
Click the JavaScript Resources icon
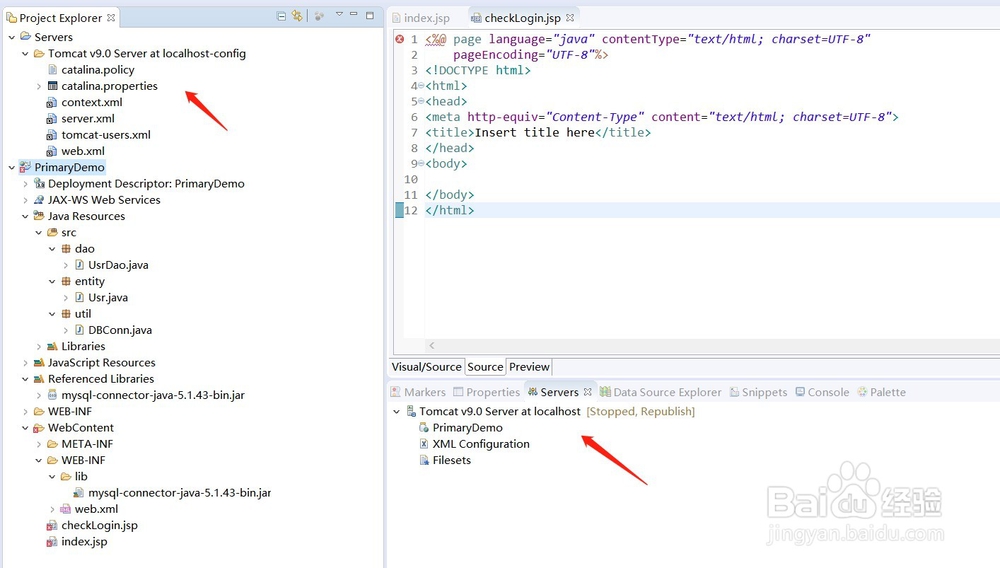[39, 363]
